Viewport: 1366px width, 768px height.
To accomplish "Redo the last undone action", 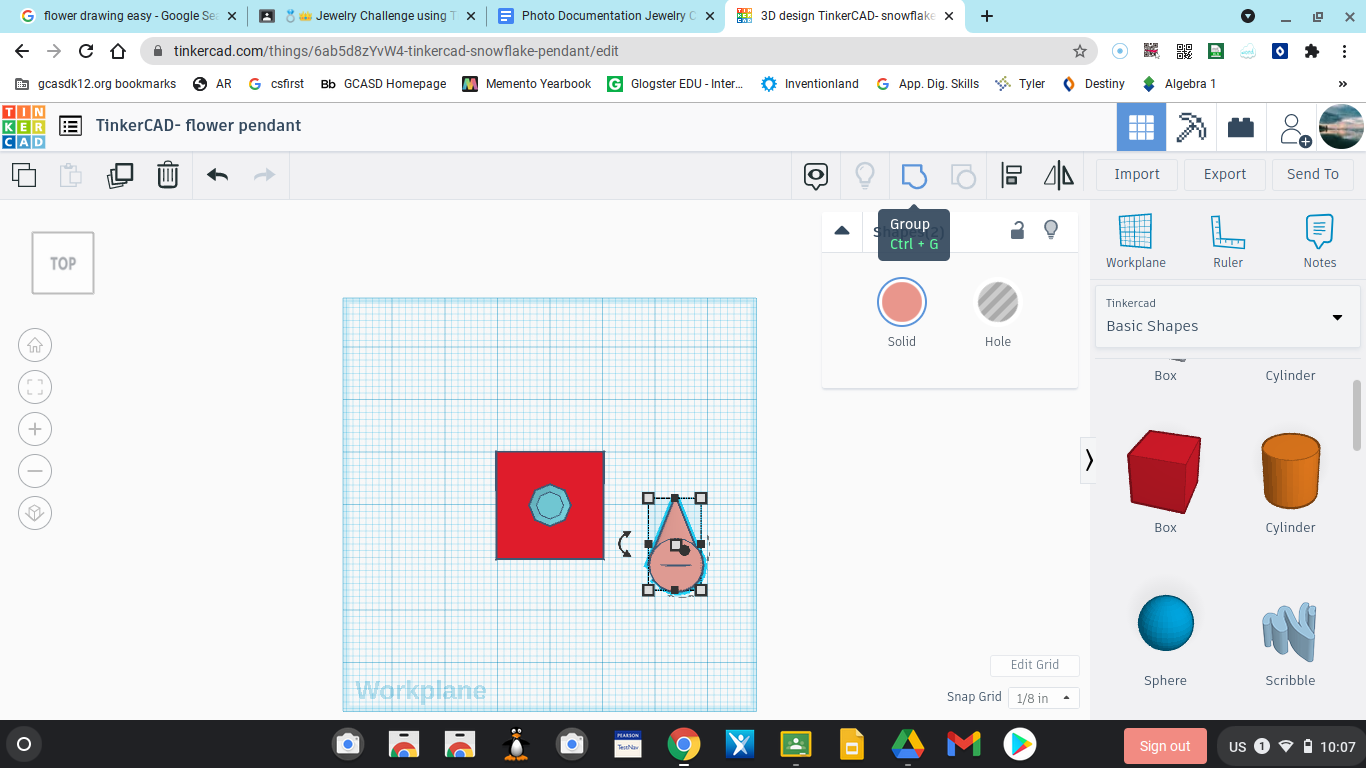I will click(x=264, y=175).
